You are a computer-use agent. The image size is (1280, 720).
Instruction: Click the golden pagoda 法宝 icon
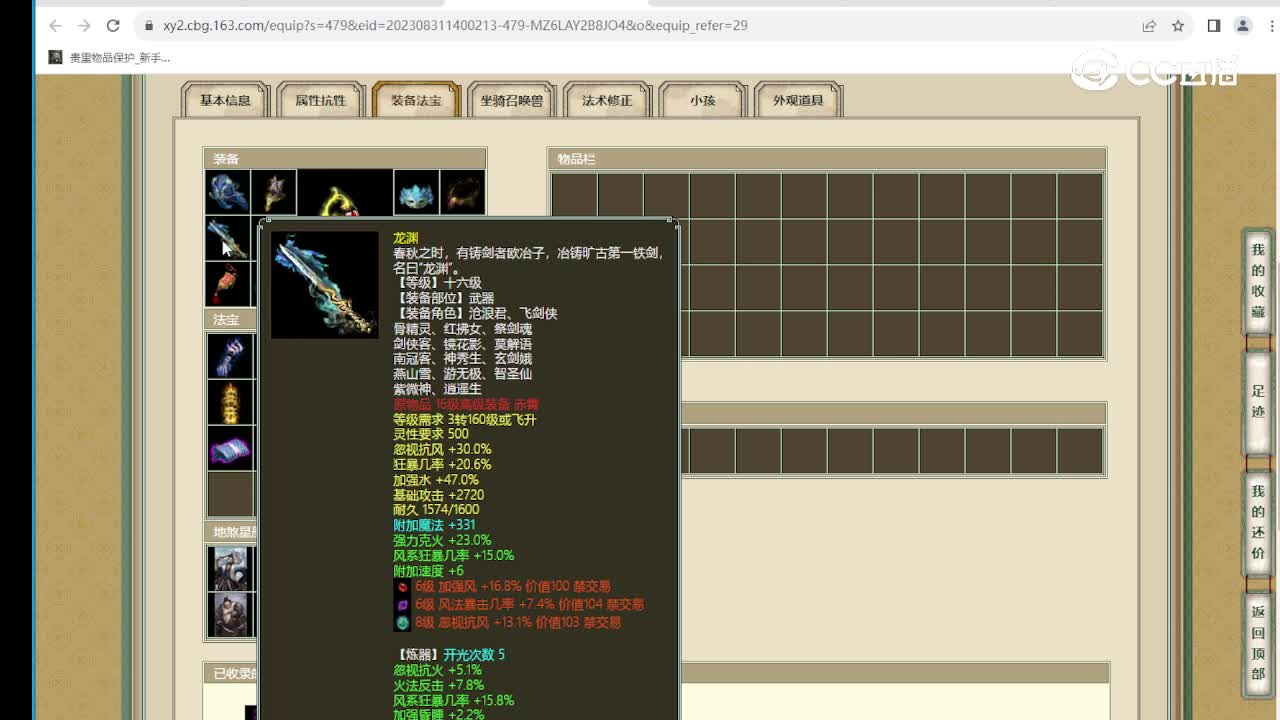point(230,402)
